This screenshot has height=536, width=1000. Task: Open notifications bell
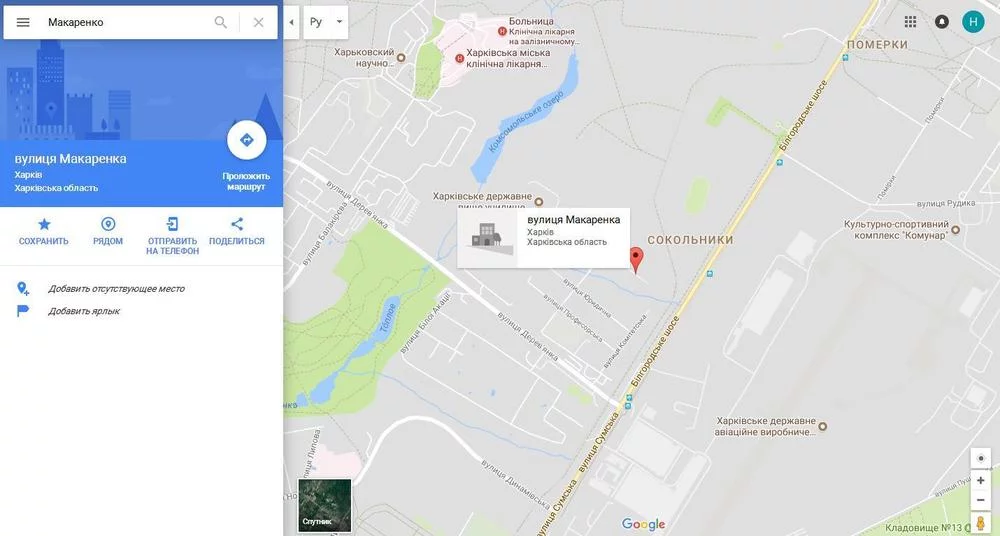941,22
